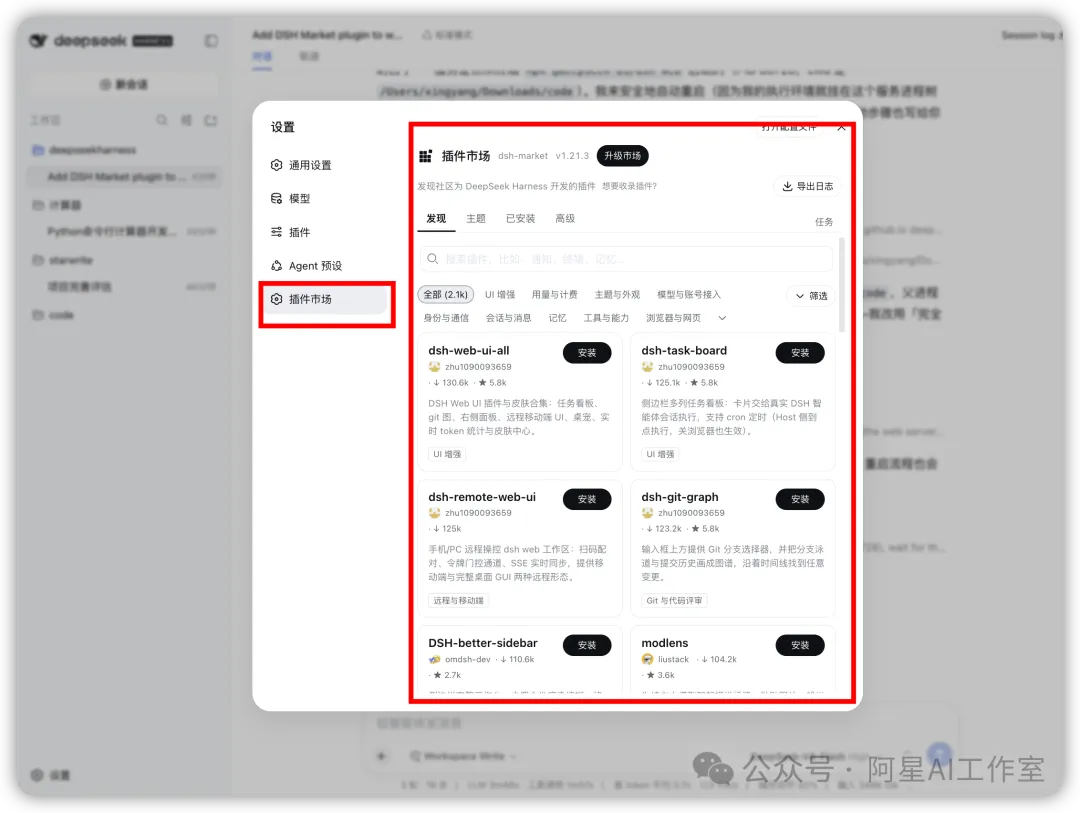Click 远程与移动端 tag on dsh-remote-web-ui card
This screenshot has width=1080, height=813.
pos(459,601)
